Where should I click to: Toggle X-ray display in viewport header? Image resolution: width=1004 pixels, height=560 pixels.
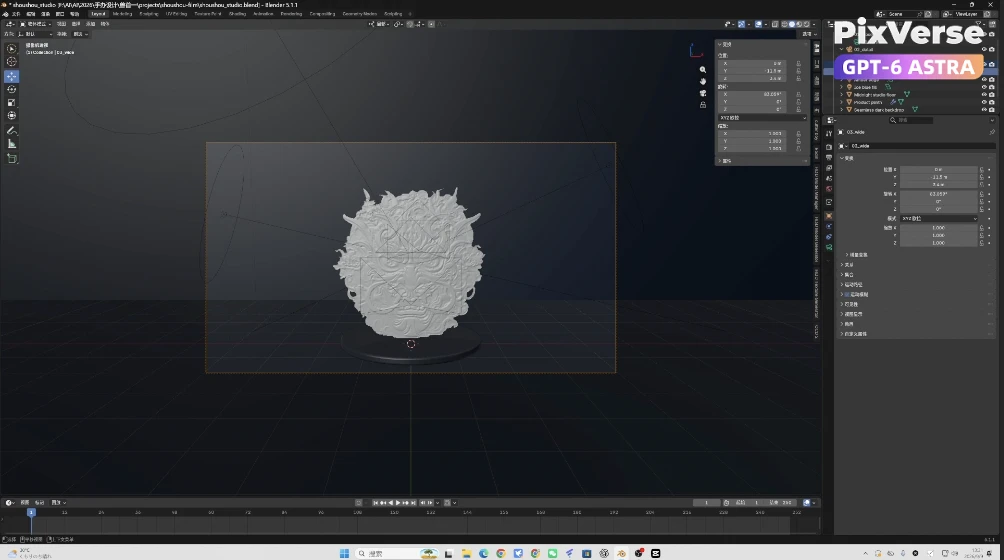(x=775, y=24)
